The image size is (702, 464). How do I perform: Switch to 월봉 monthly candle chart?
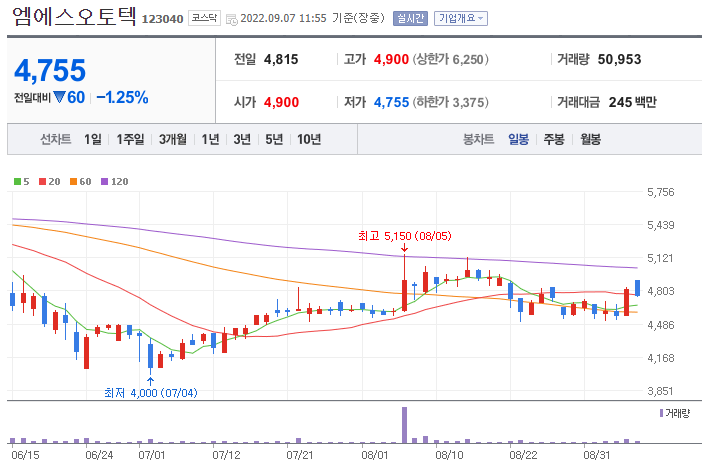[591, 139]
